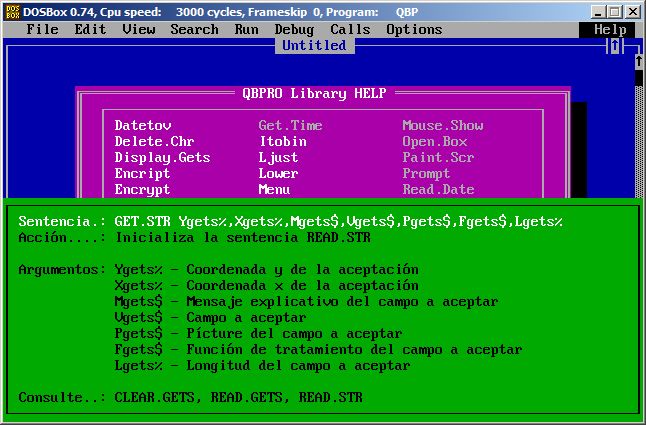This screenshot has height=425, width=646.
Task: Open the Search menu
Action: coord(194,30)
